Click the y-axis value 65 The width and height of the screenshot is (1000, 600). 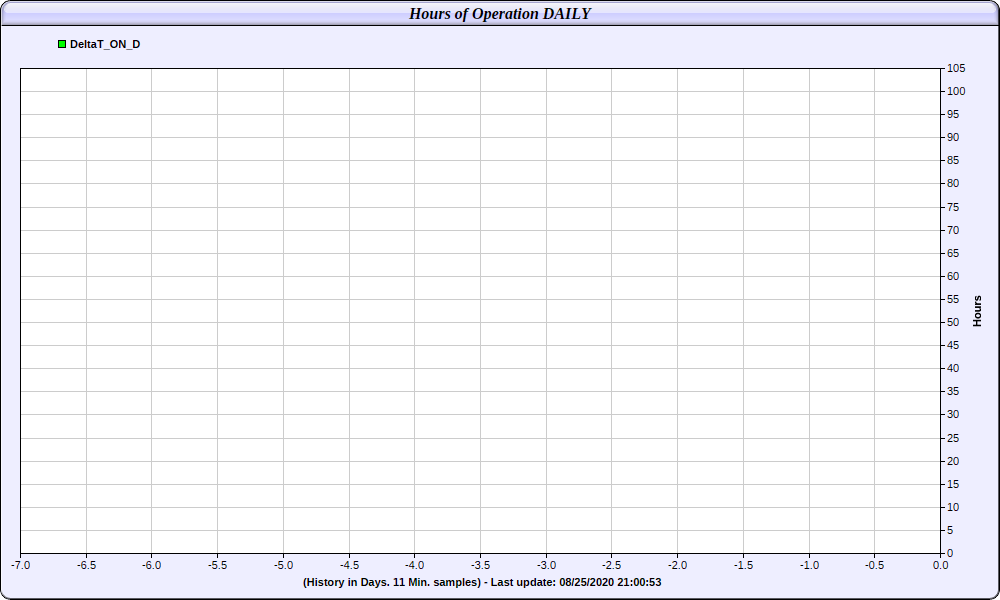coord(953,253)
